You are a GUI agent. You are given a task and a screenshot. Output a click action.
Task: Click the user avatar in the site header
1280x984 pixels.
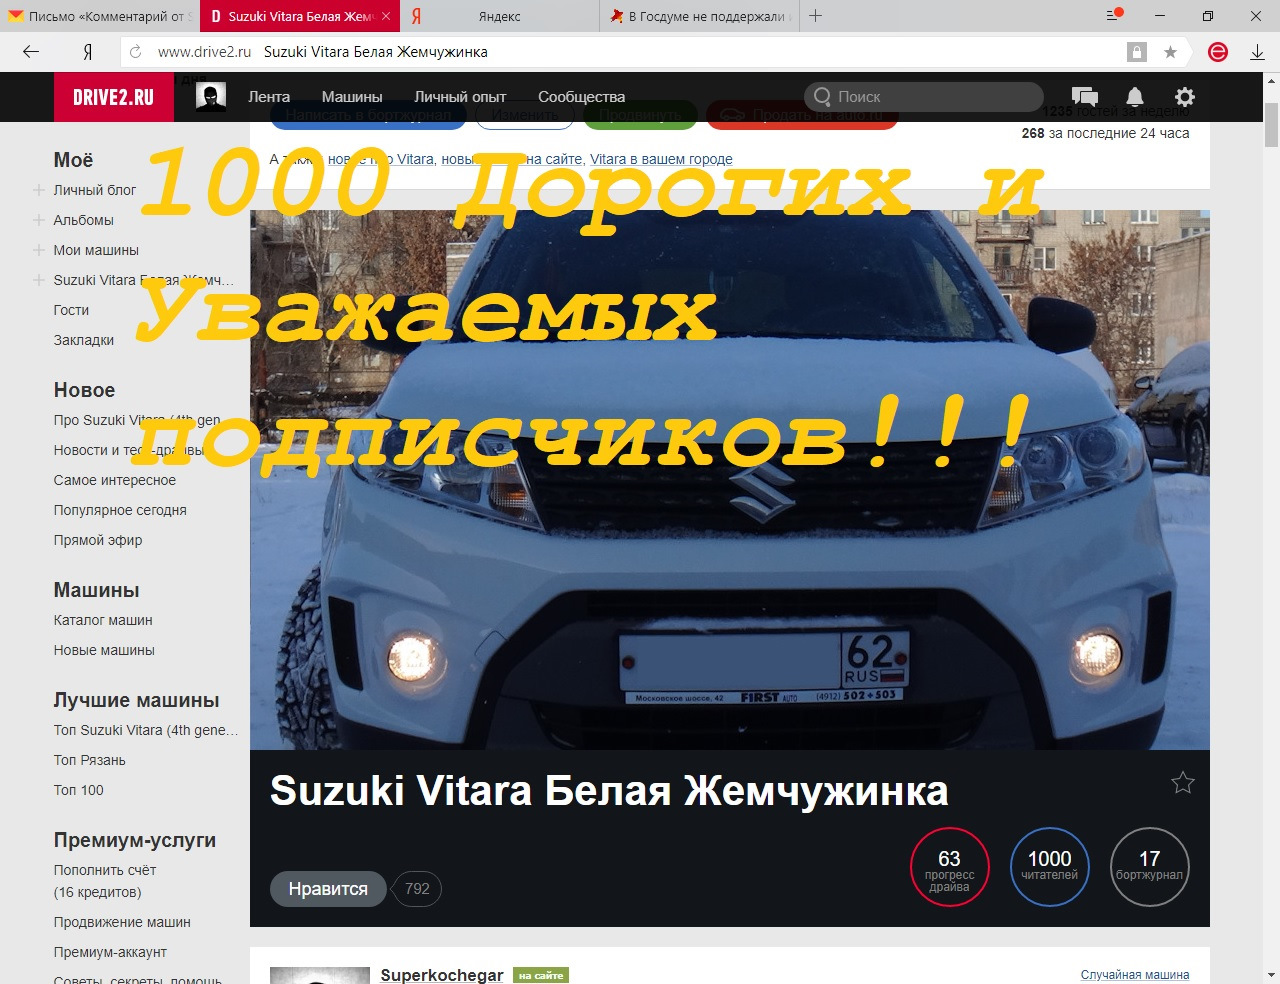click(211, 97)
